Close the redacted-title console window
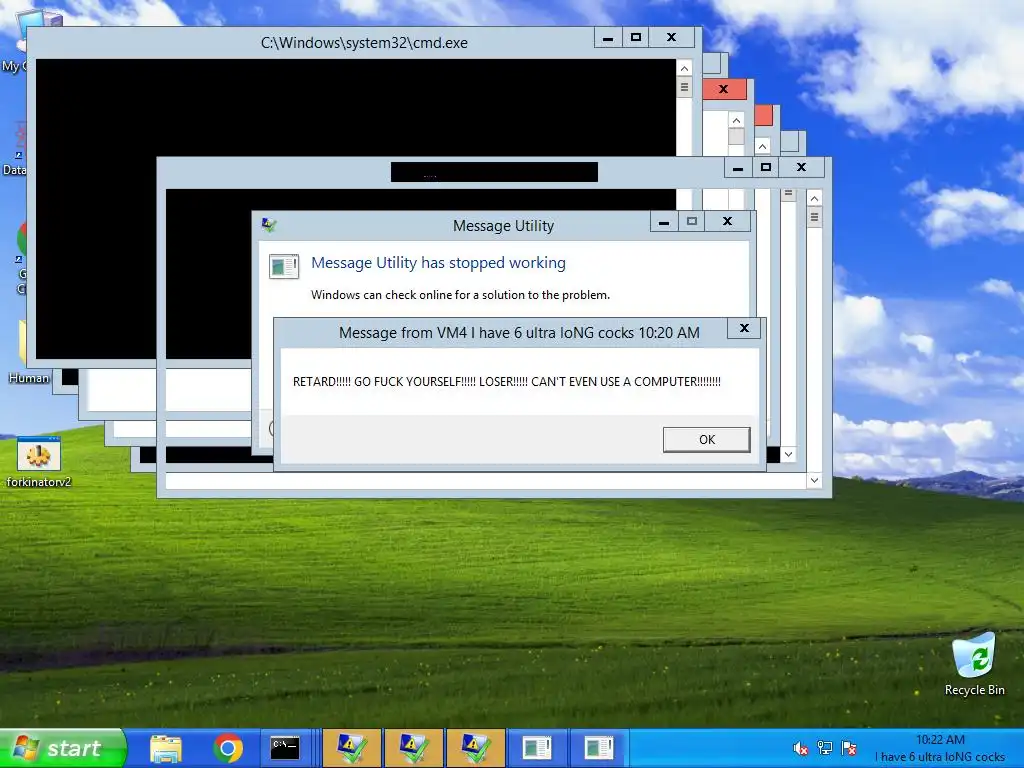 801,167
